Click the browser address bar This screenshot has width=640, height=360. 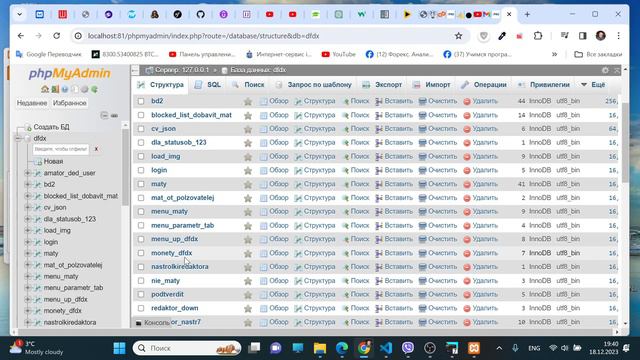[x=269, y=36]
